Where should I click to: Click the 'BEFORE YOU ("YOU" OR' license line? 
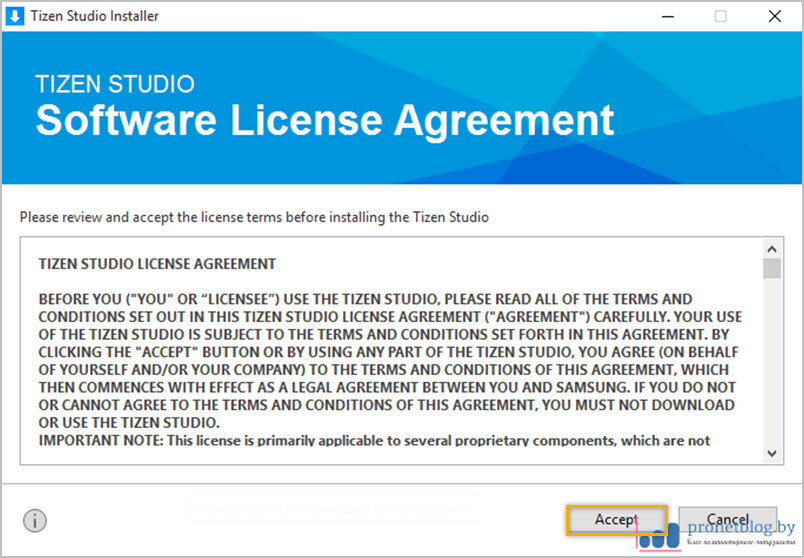pyautogui.click(x=365, y=299)
